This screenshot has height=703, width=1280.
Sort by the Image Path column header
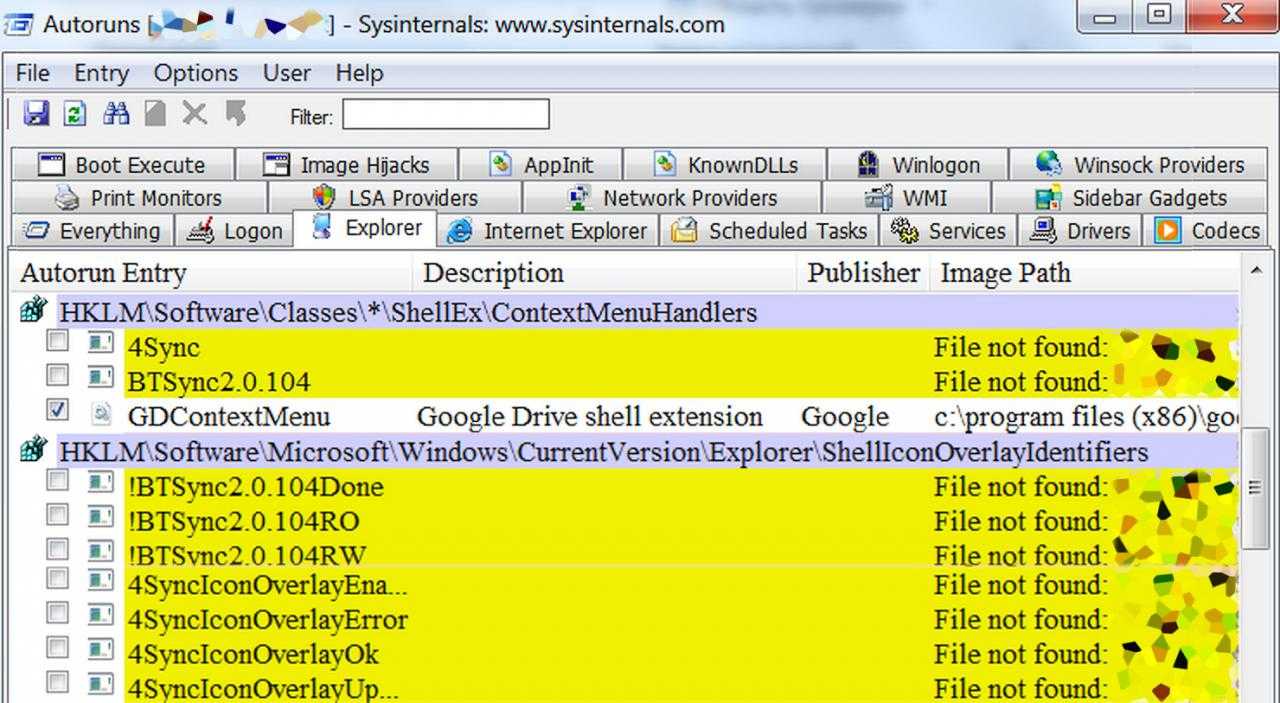click(1005, 273)
